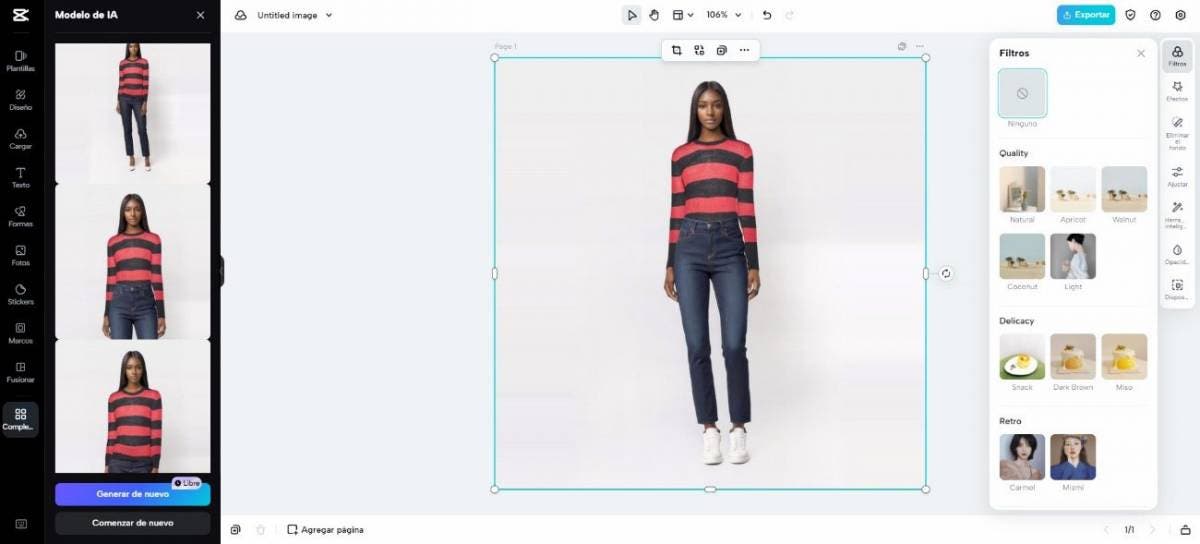Open Untitled image name dropdown
Screen dimensions: 1200x544
click(294, 15)
